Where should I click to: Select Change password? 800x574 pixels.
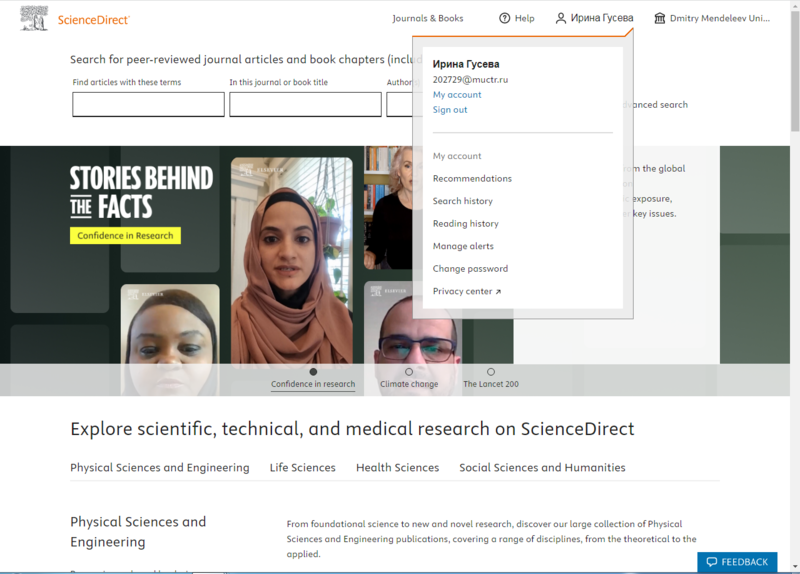pos(470,268)
